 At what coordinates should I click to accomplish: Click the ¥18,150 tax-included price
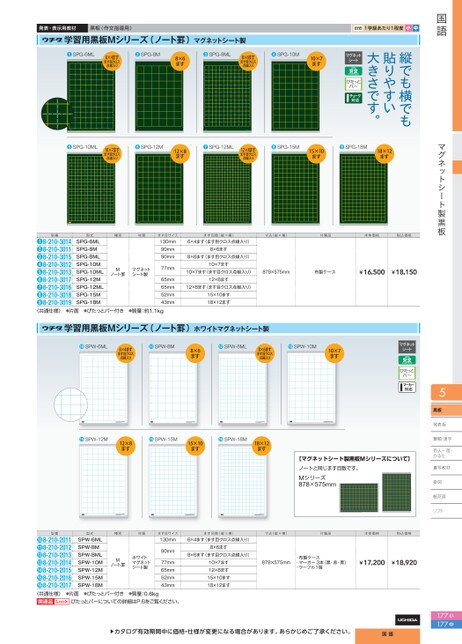[x=404, y=272]
